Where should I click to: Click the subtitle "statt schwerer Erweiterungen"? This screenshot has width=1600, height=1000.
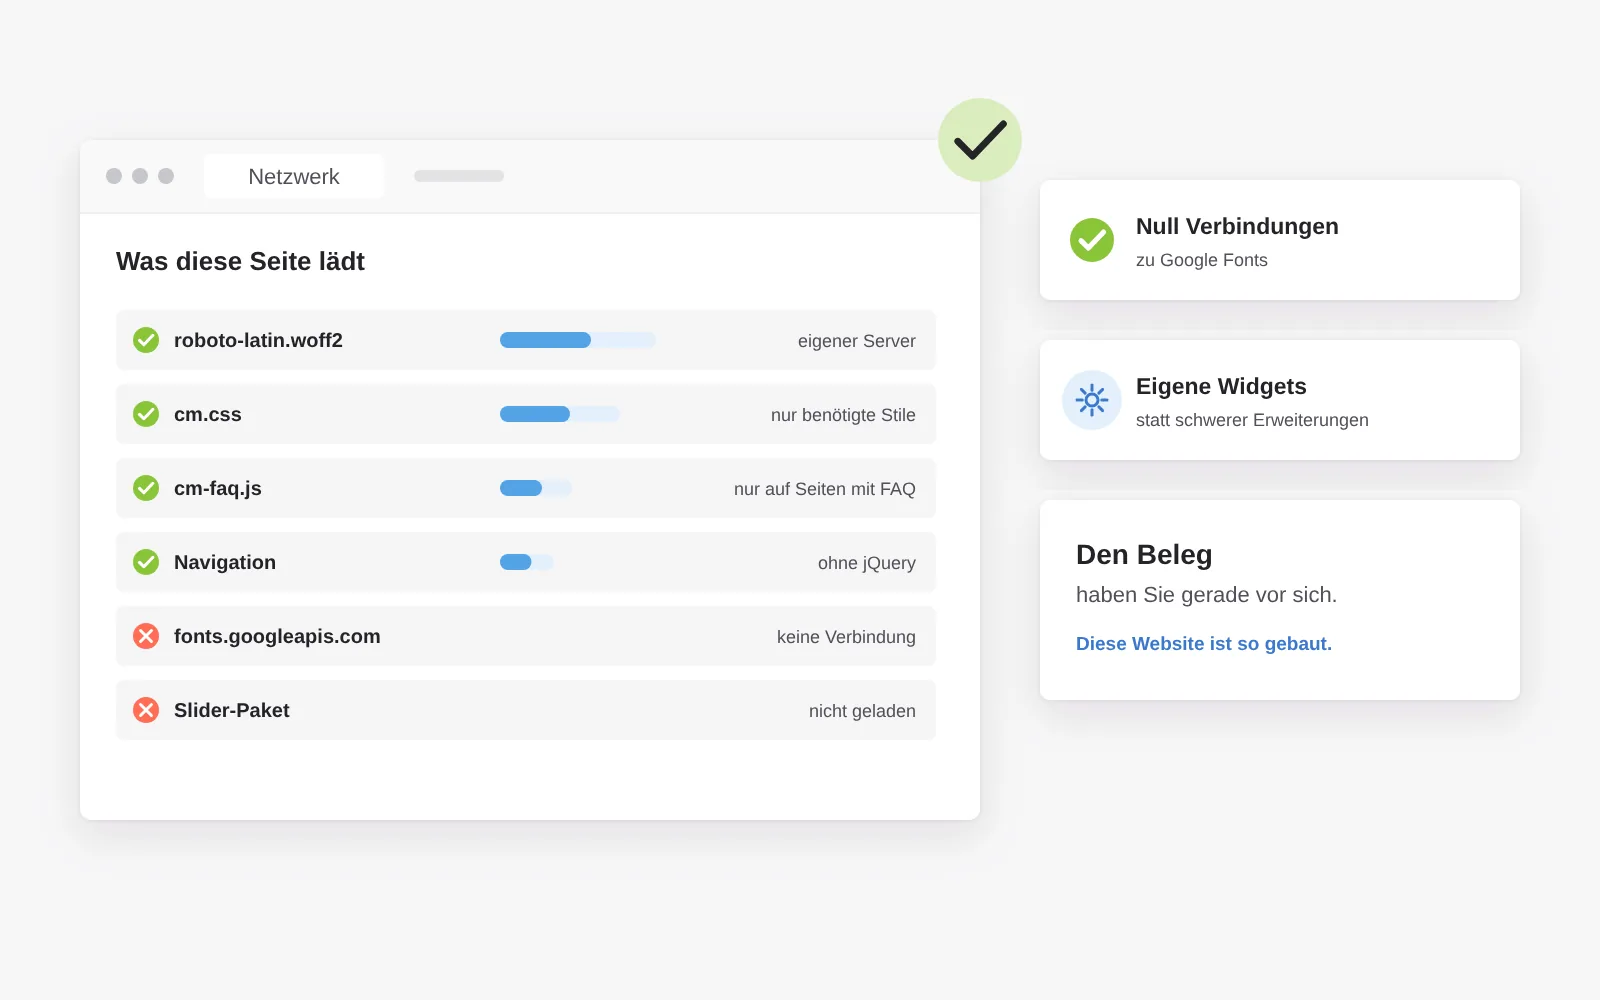(1252, 420)
